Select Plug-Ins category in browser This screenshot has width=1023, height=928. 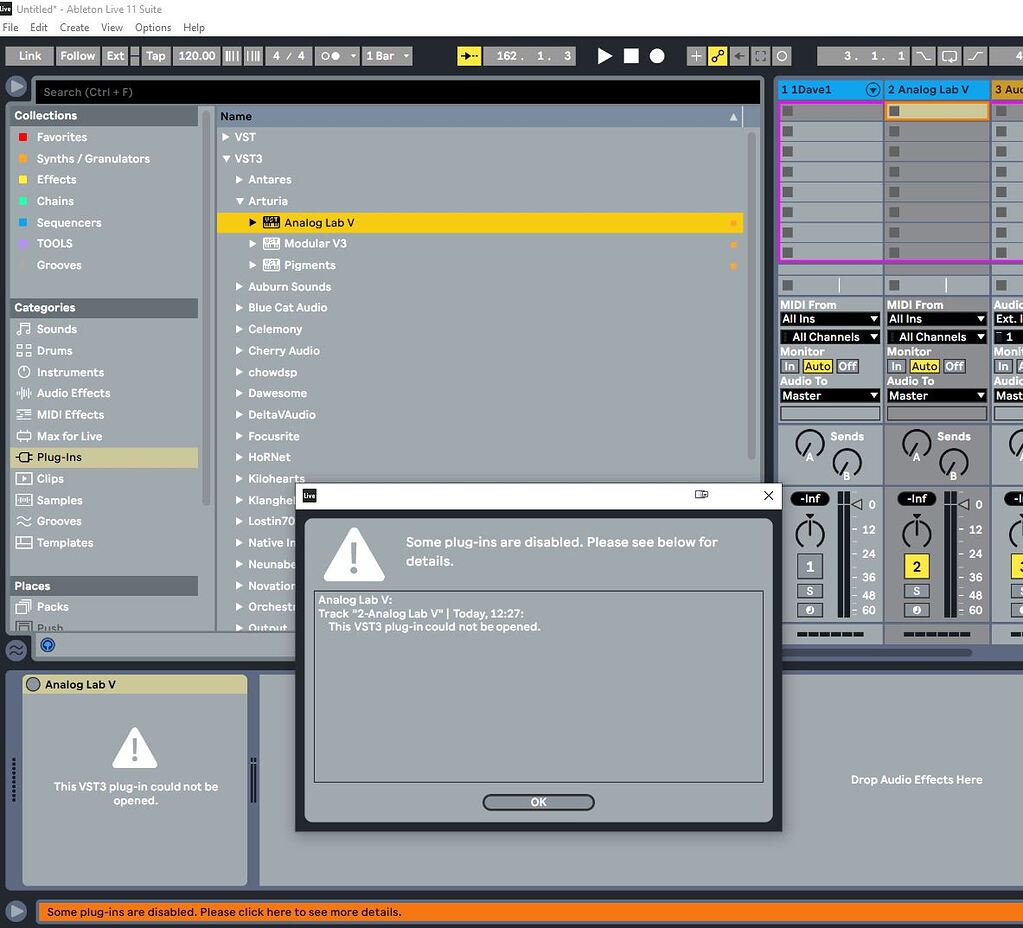pos(59,457)
